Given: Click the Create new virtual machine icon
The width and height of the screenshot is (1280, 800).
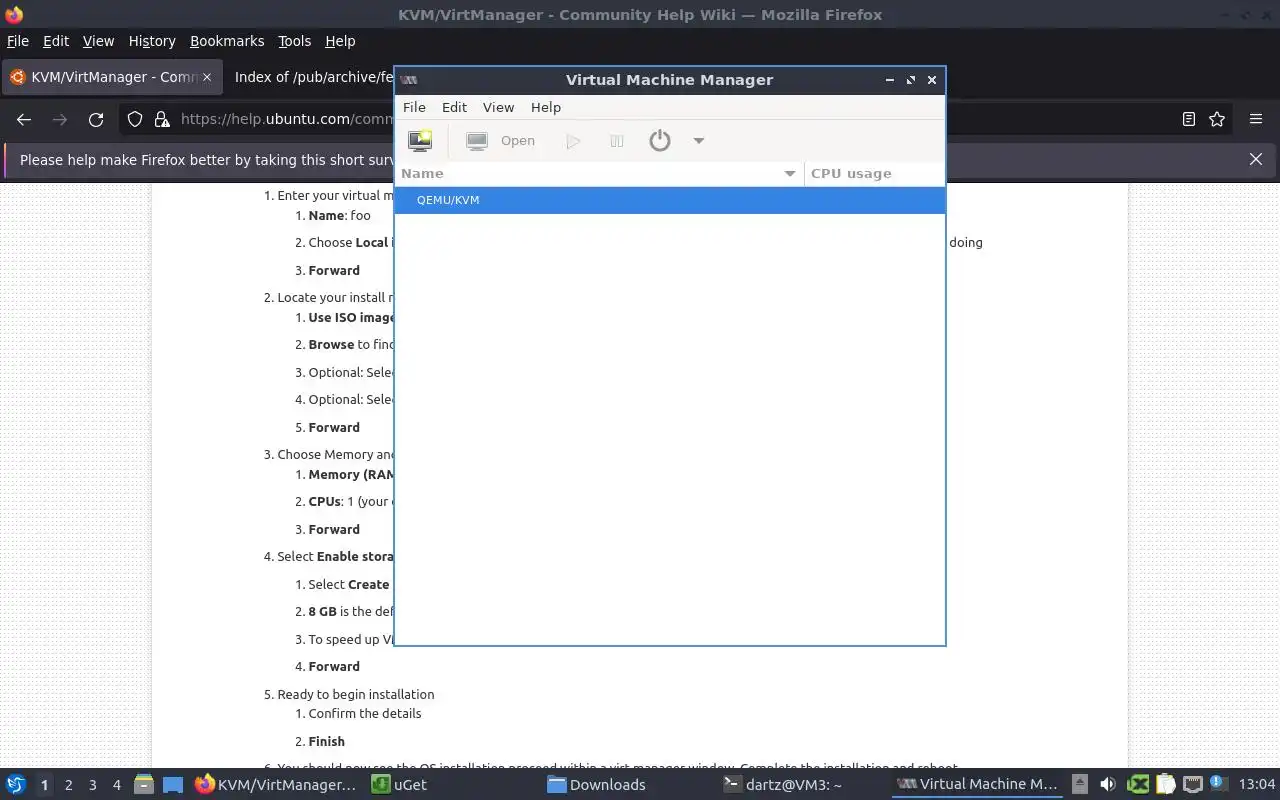Looking at the screenshot, I should click(x=420, y=141).
